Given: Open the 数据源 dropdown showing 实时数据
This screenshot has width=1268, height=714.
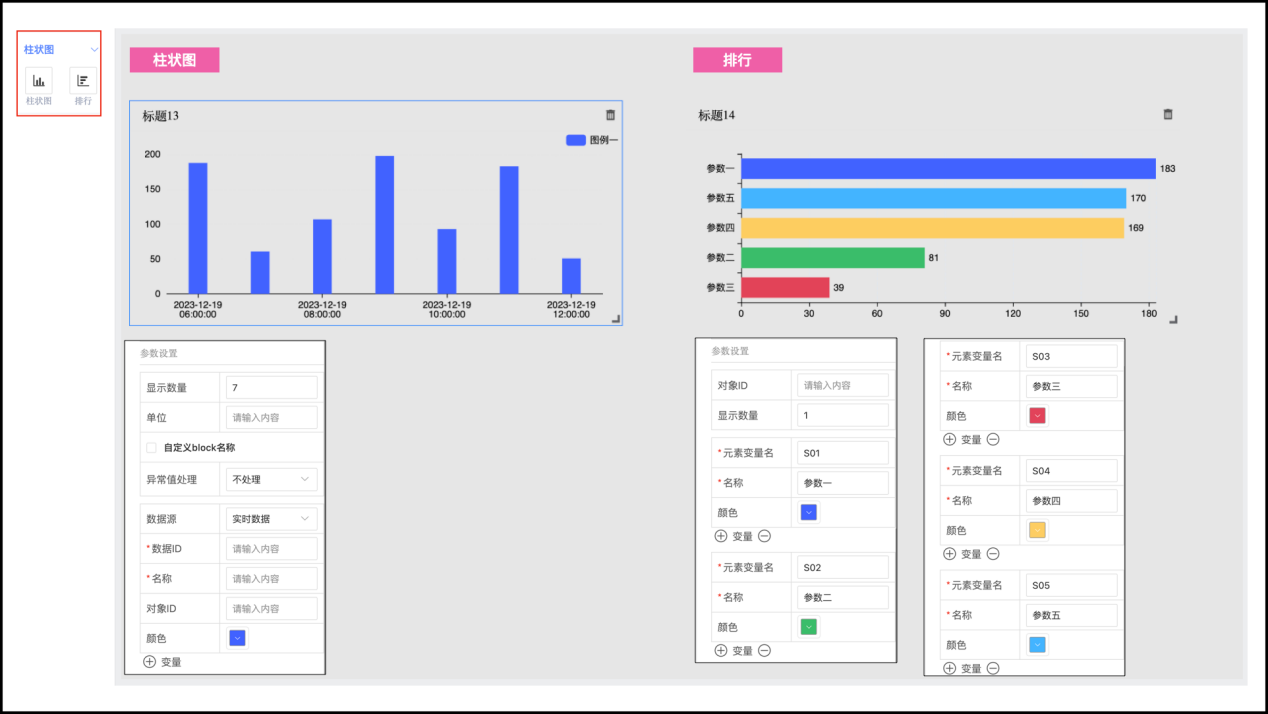Looking at the screenshot, I should point(271,518).
